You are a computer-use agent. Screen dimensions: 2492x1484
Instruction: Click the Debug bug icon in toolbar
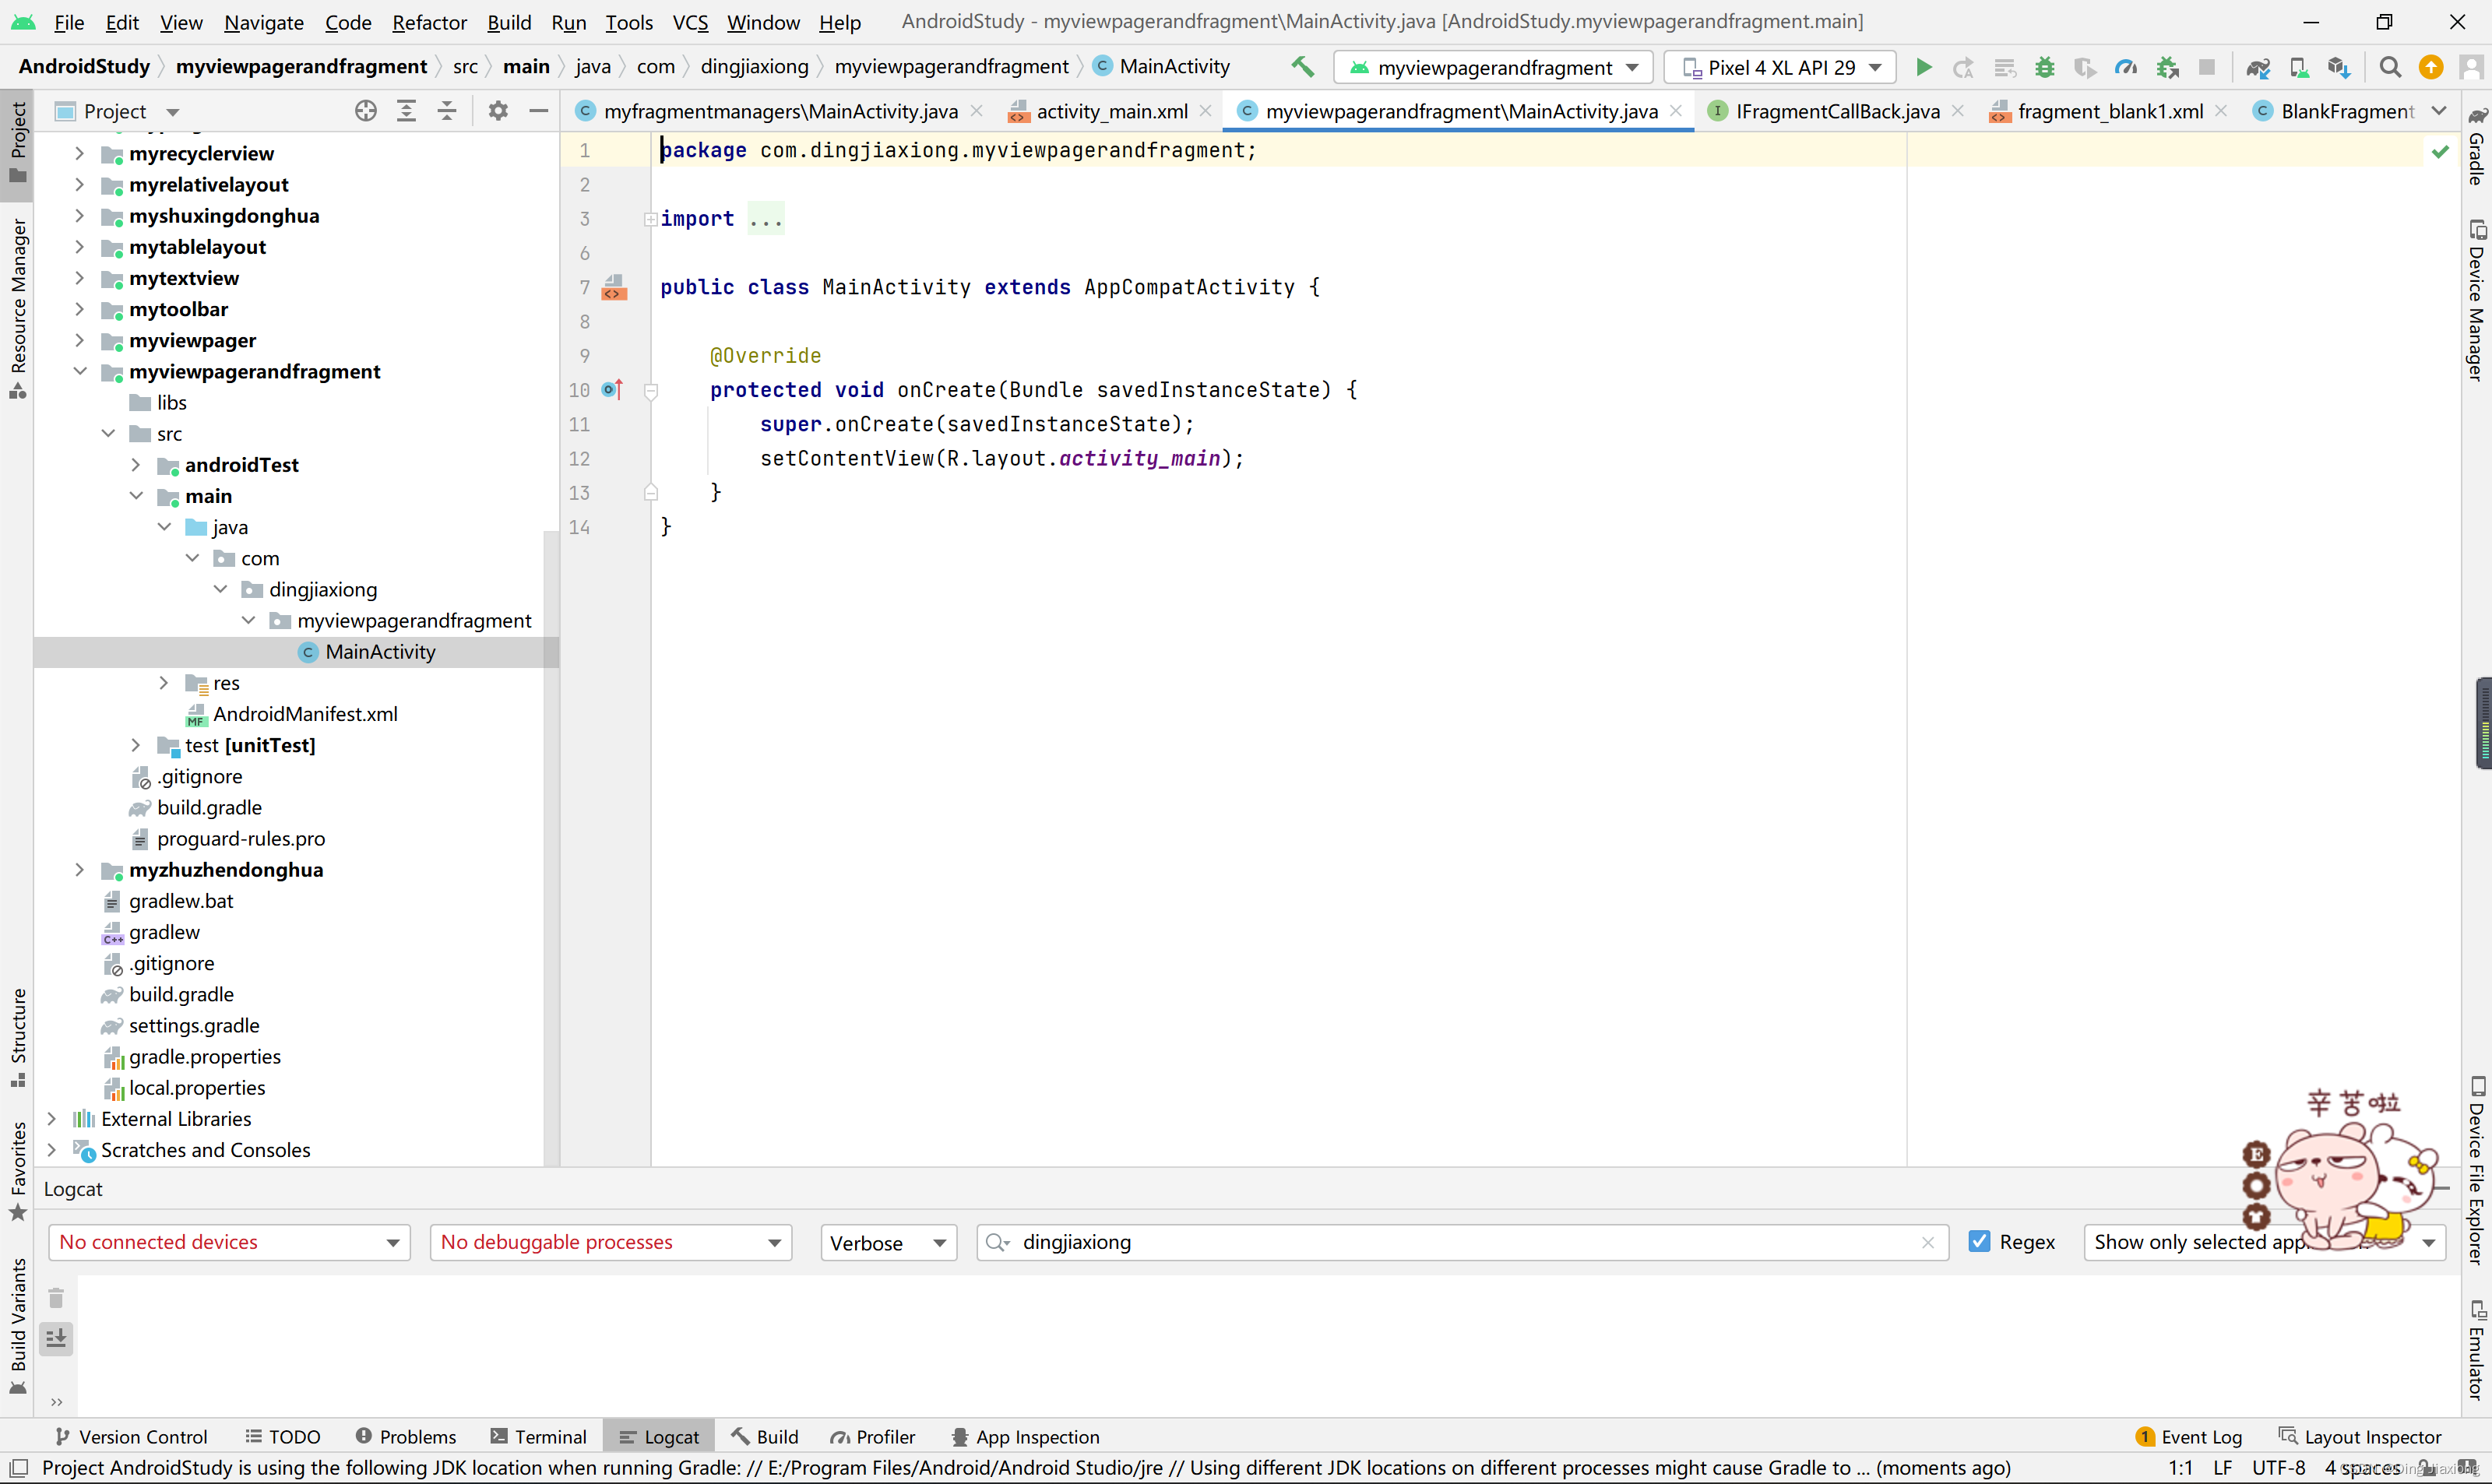coord(2045,67)
